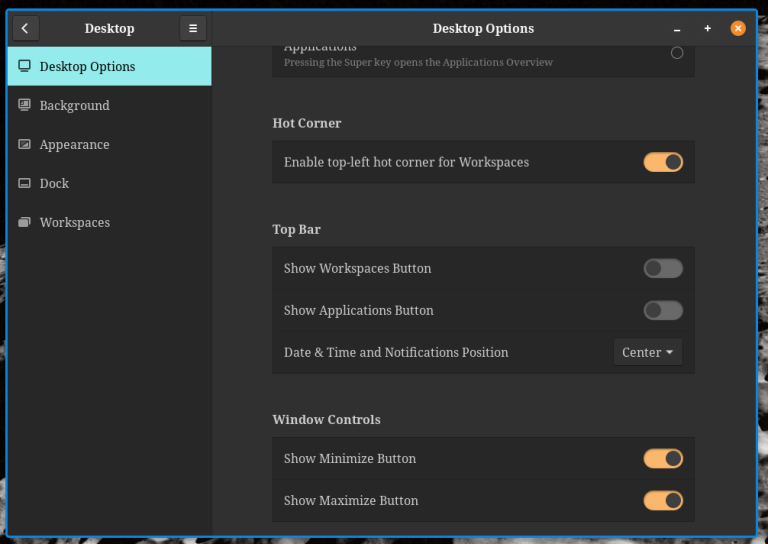
Task: Minimize the Settings window
Action: point(677,29)
